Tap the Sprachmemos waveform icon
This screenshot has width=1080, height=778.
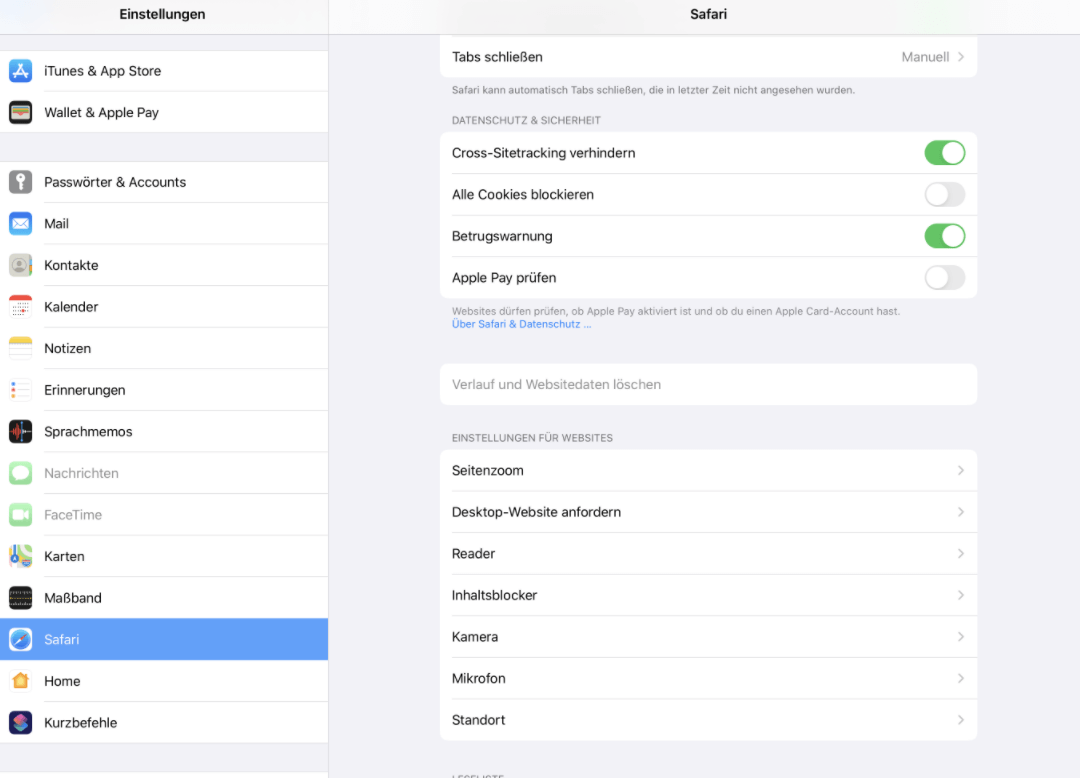point(21,432)
